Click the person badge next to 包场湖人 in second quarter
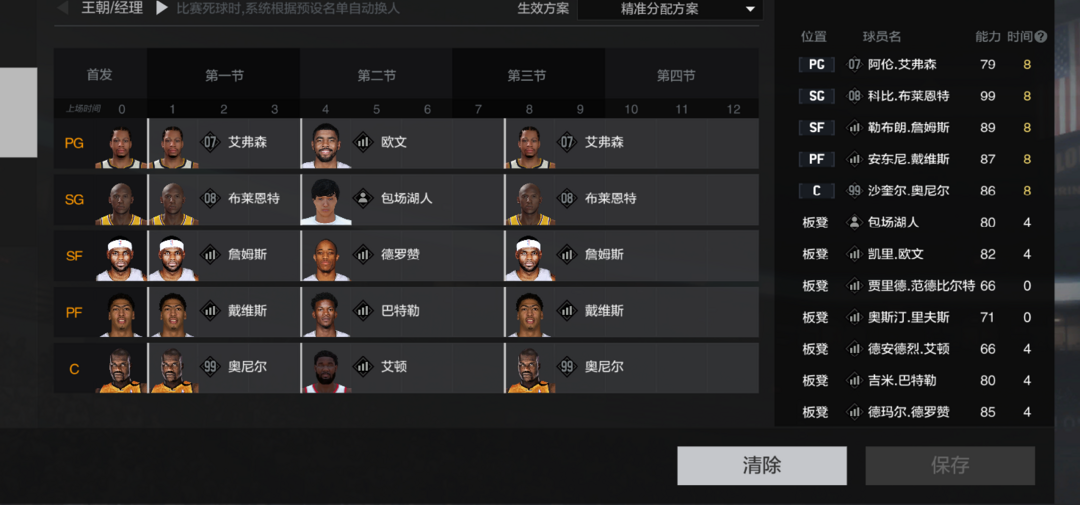This screenshot has width=1080, height=505. coord(363,198)
